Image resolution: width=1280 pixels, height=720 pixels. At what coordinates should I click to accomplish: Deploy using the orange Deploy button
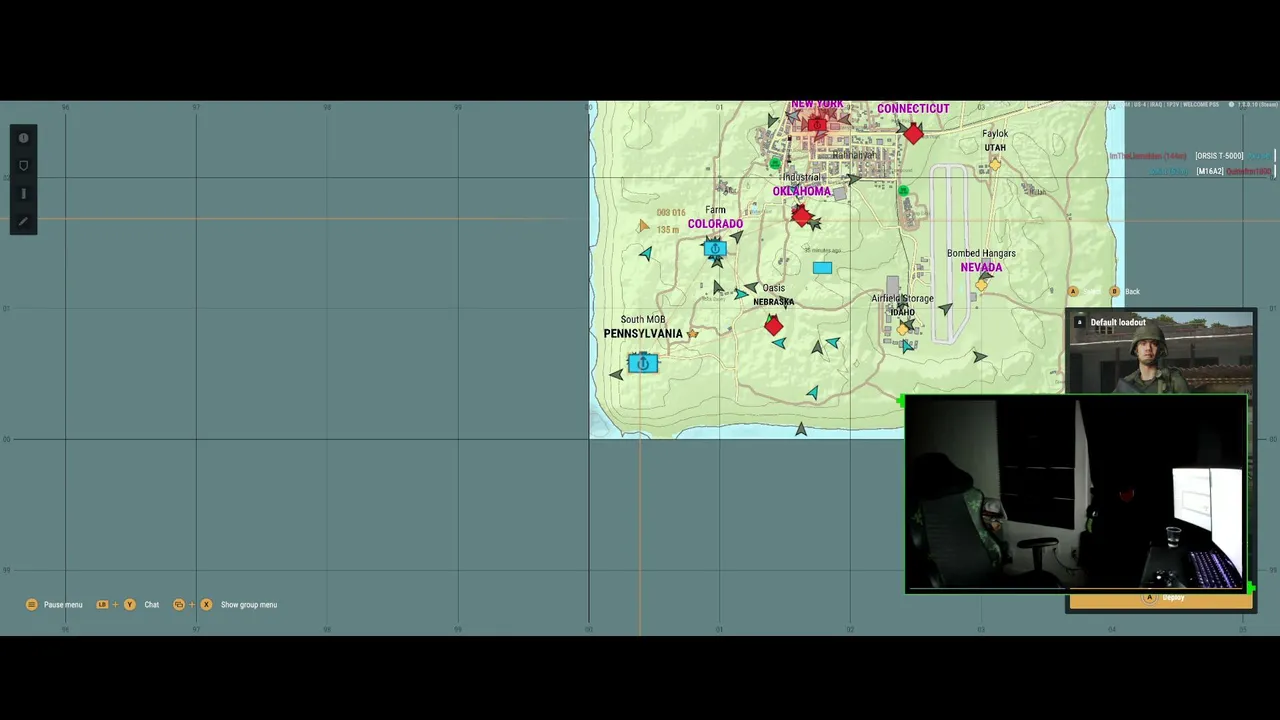[x=1160, y=599]
